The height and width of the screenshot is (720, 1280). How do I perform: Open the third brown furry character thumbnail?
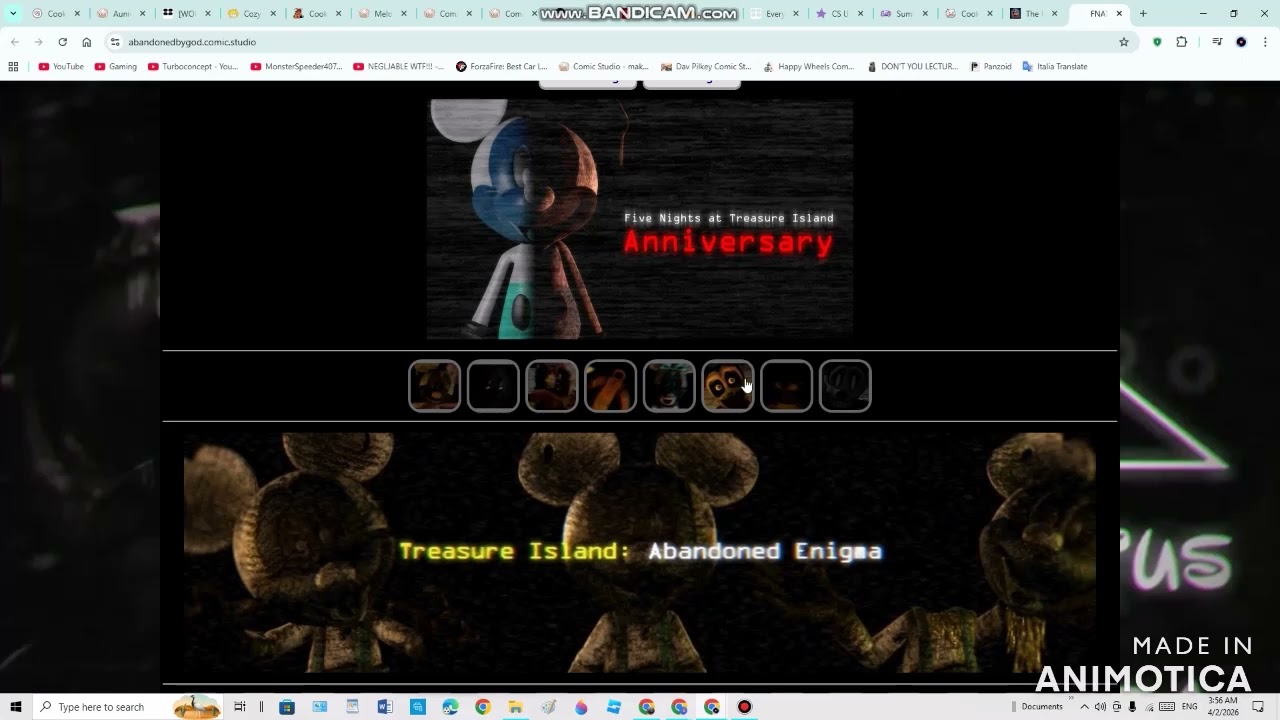pos(552,386)
